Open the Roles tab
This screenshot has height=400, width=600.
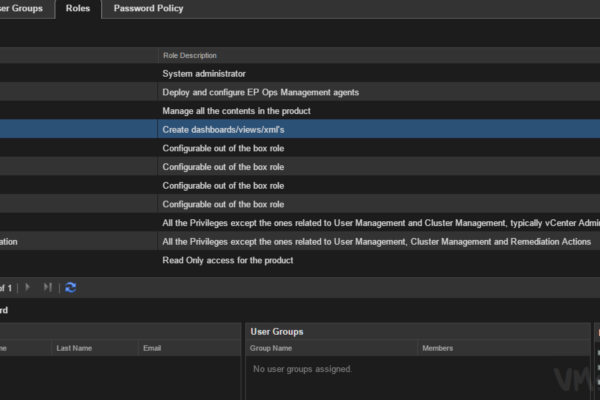(77, 8)
